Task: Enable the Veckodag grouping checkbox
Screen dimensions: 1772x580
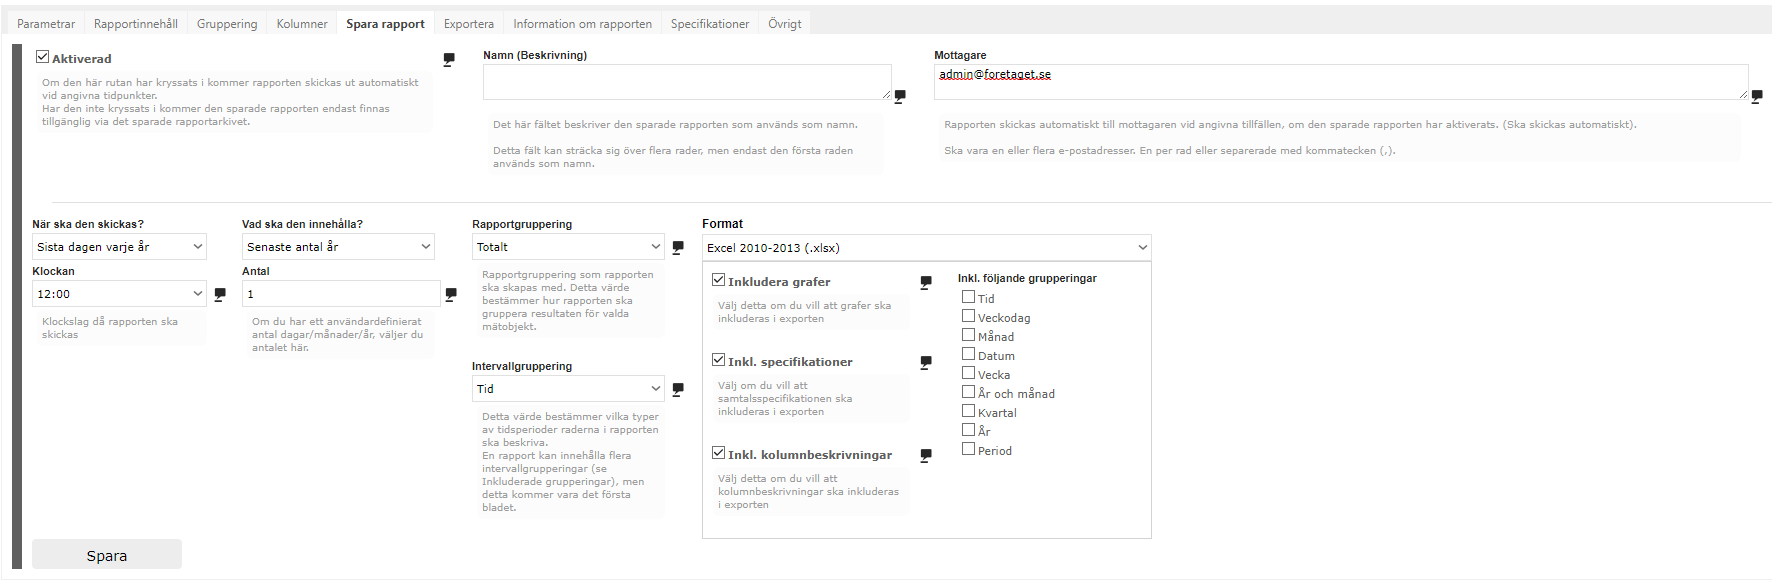Action: point(968,316)
